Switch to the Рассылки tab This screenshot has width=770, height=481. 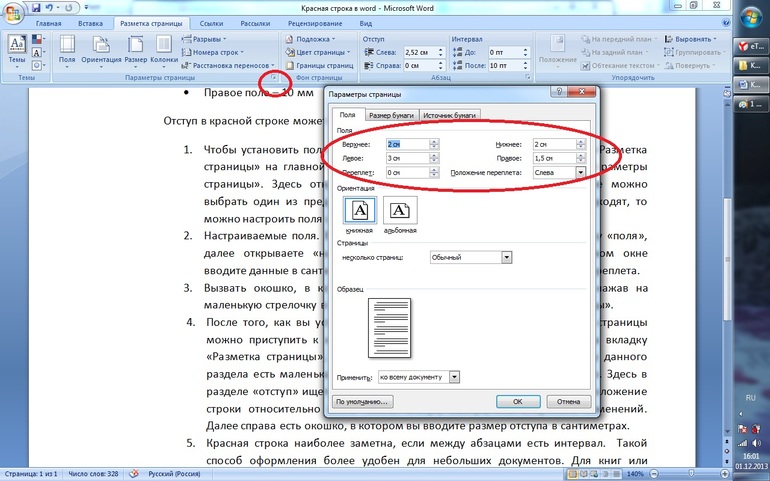click(255, 23)
